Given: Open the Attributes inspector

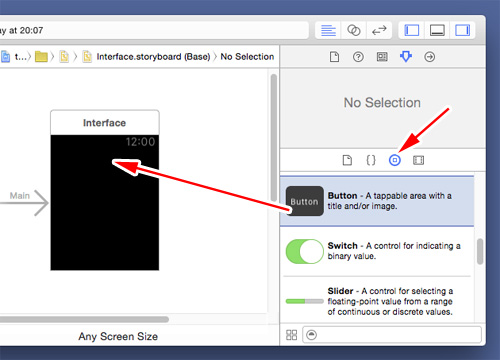Looking at the screenshot, I should [406, 57].
